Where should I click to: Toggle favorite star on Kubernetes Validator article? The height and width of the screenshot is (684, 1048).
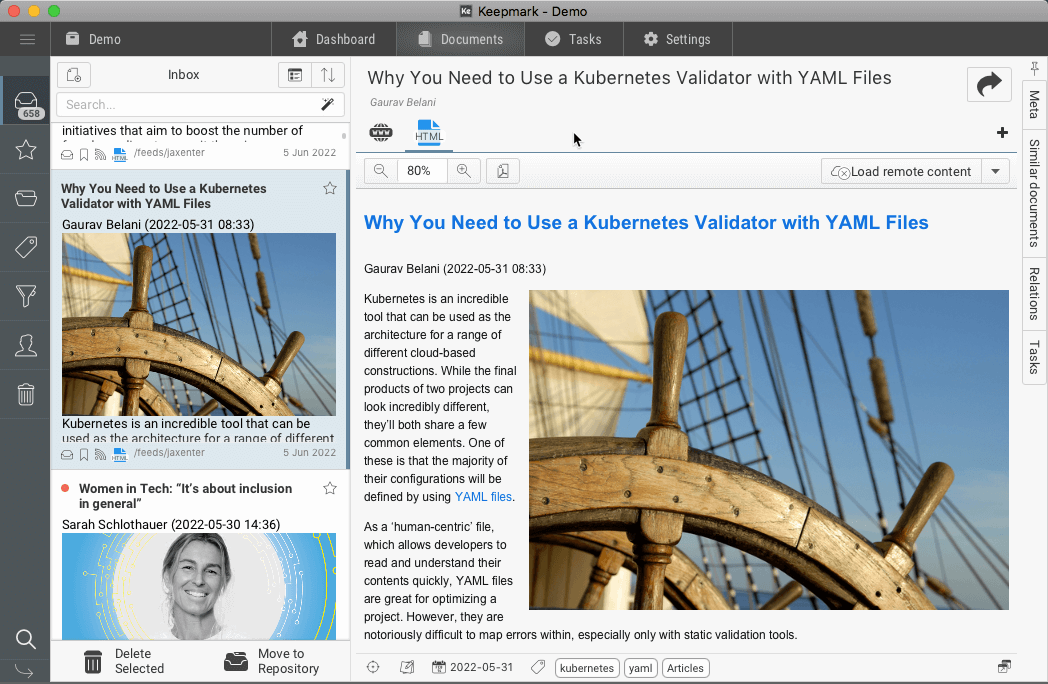pyautogui.click(x=330, y=188)
